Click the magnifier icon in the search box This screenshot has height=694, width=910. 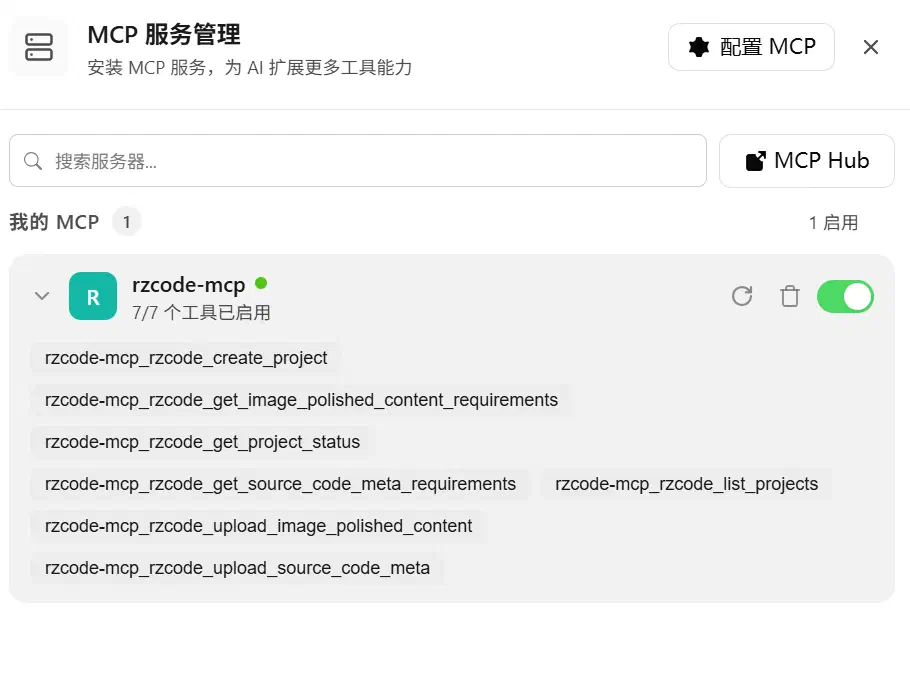coord(33,161)
